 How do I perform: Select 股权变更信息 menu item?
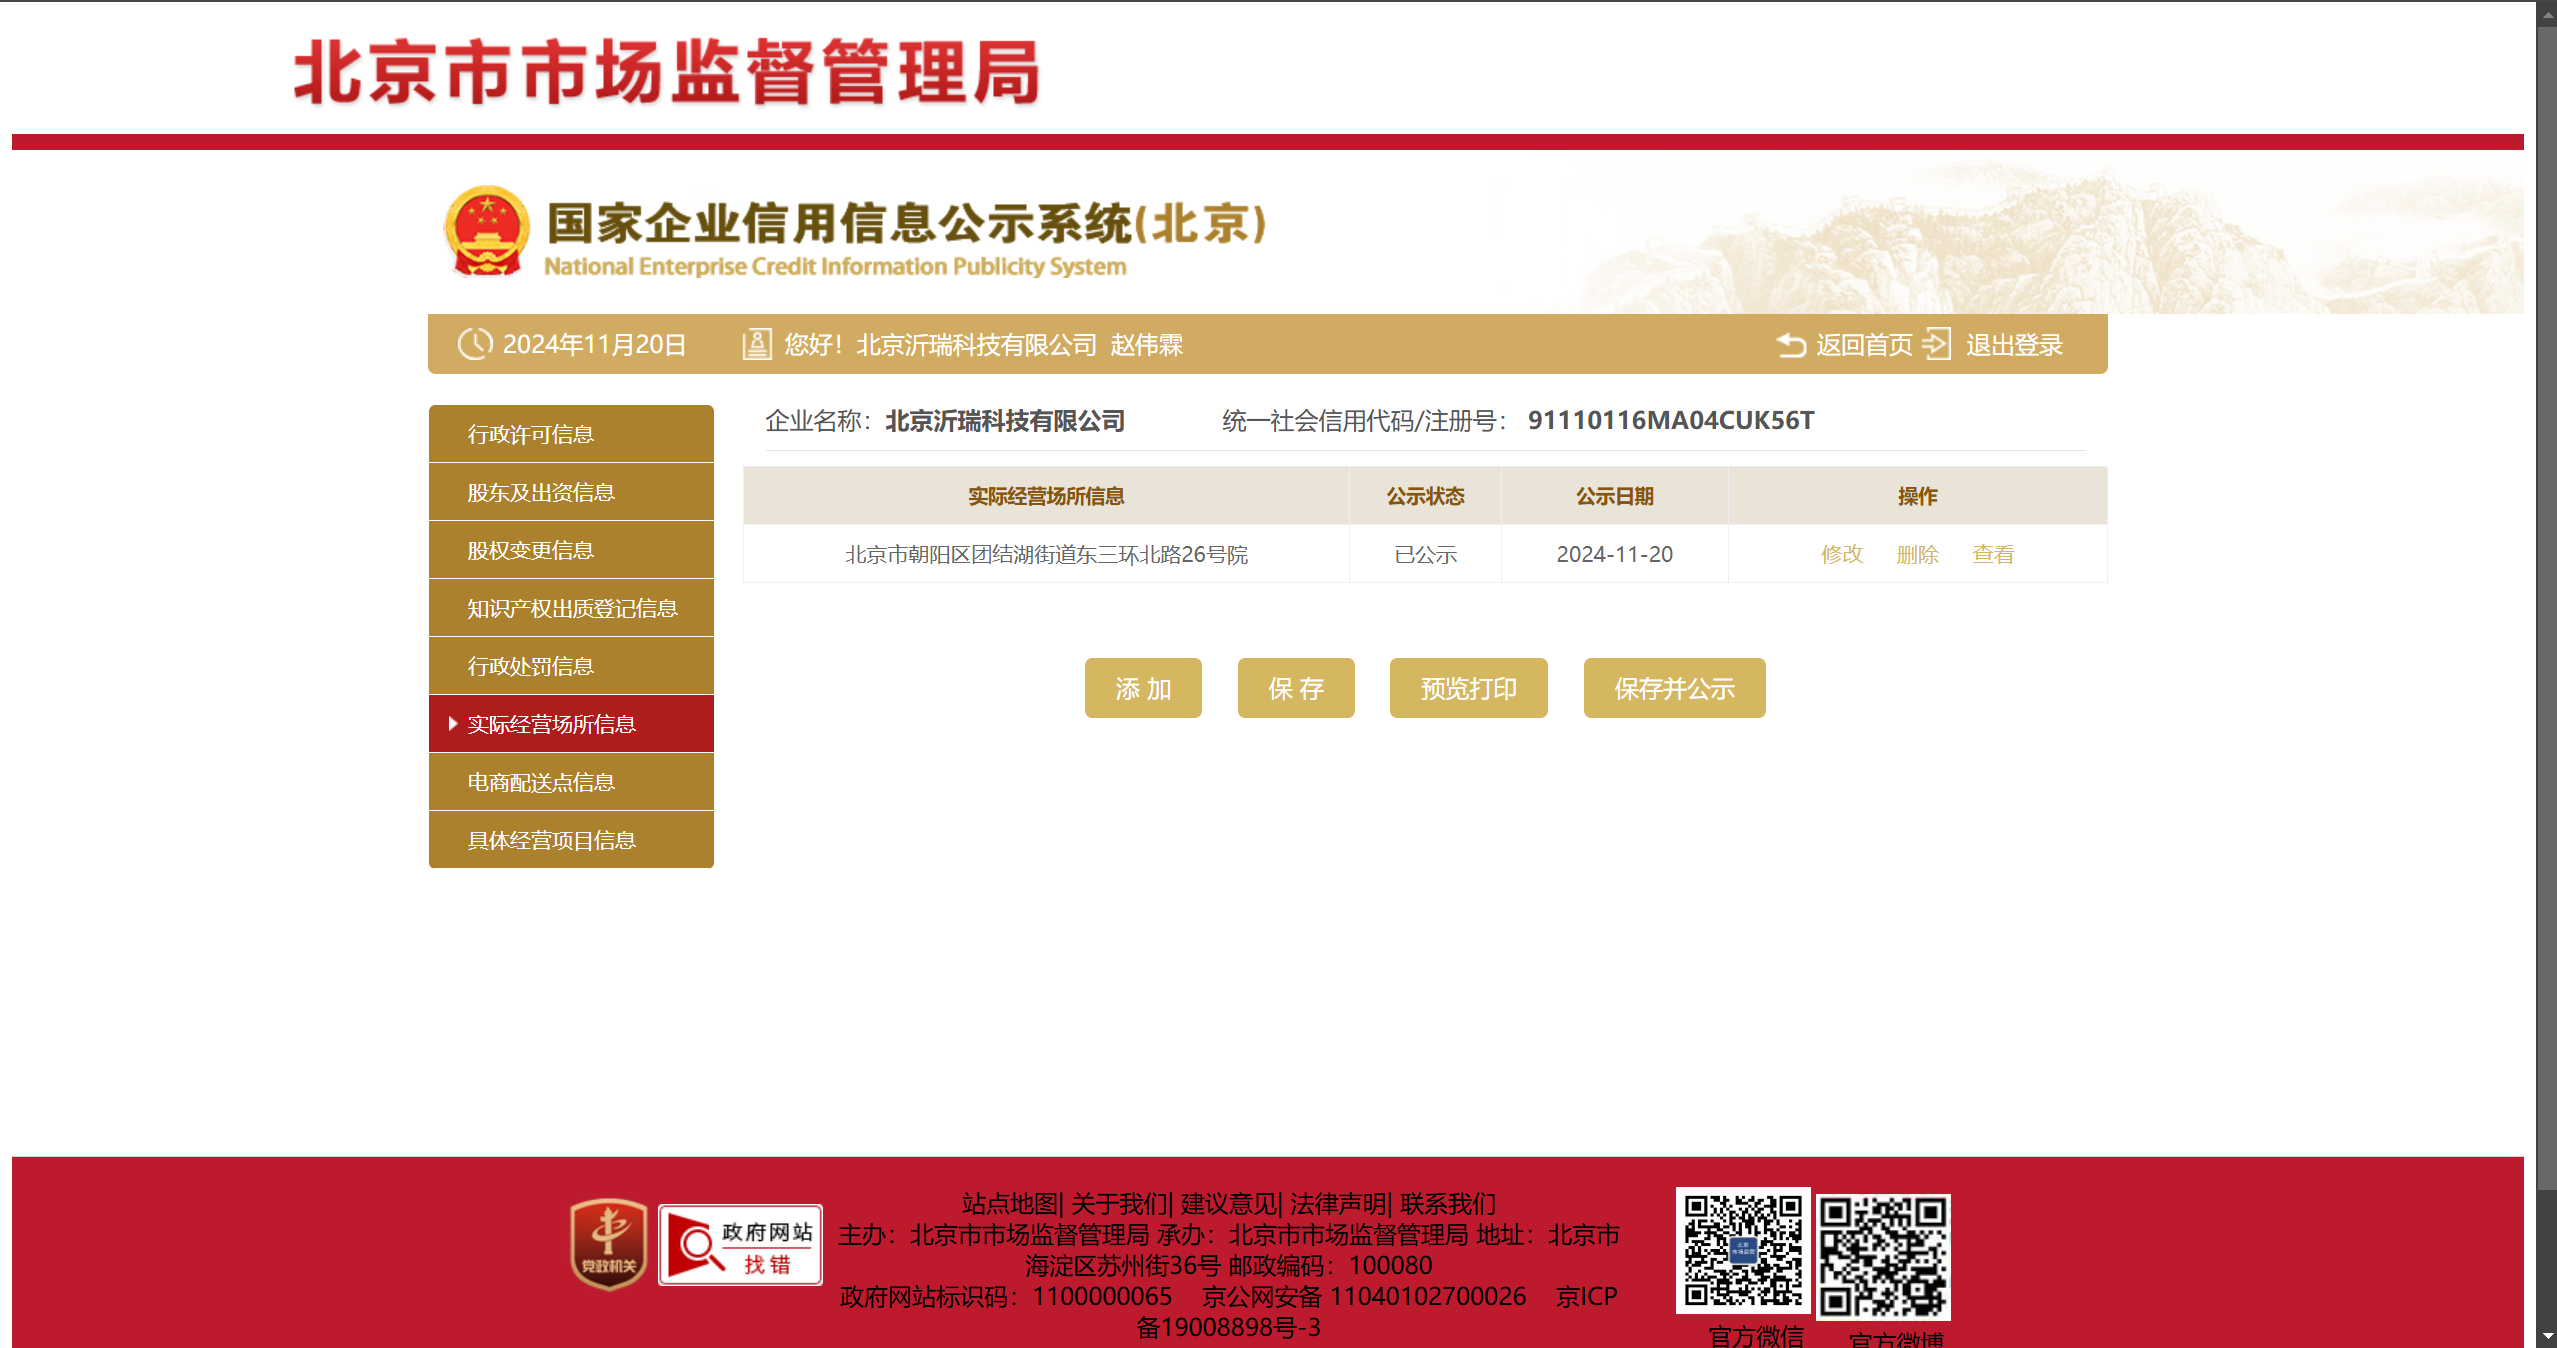point(571,550)
